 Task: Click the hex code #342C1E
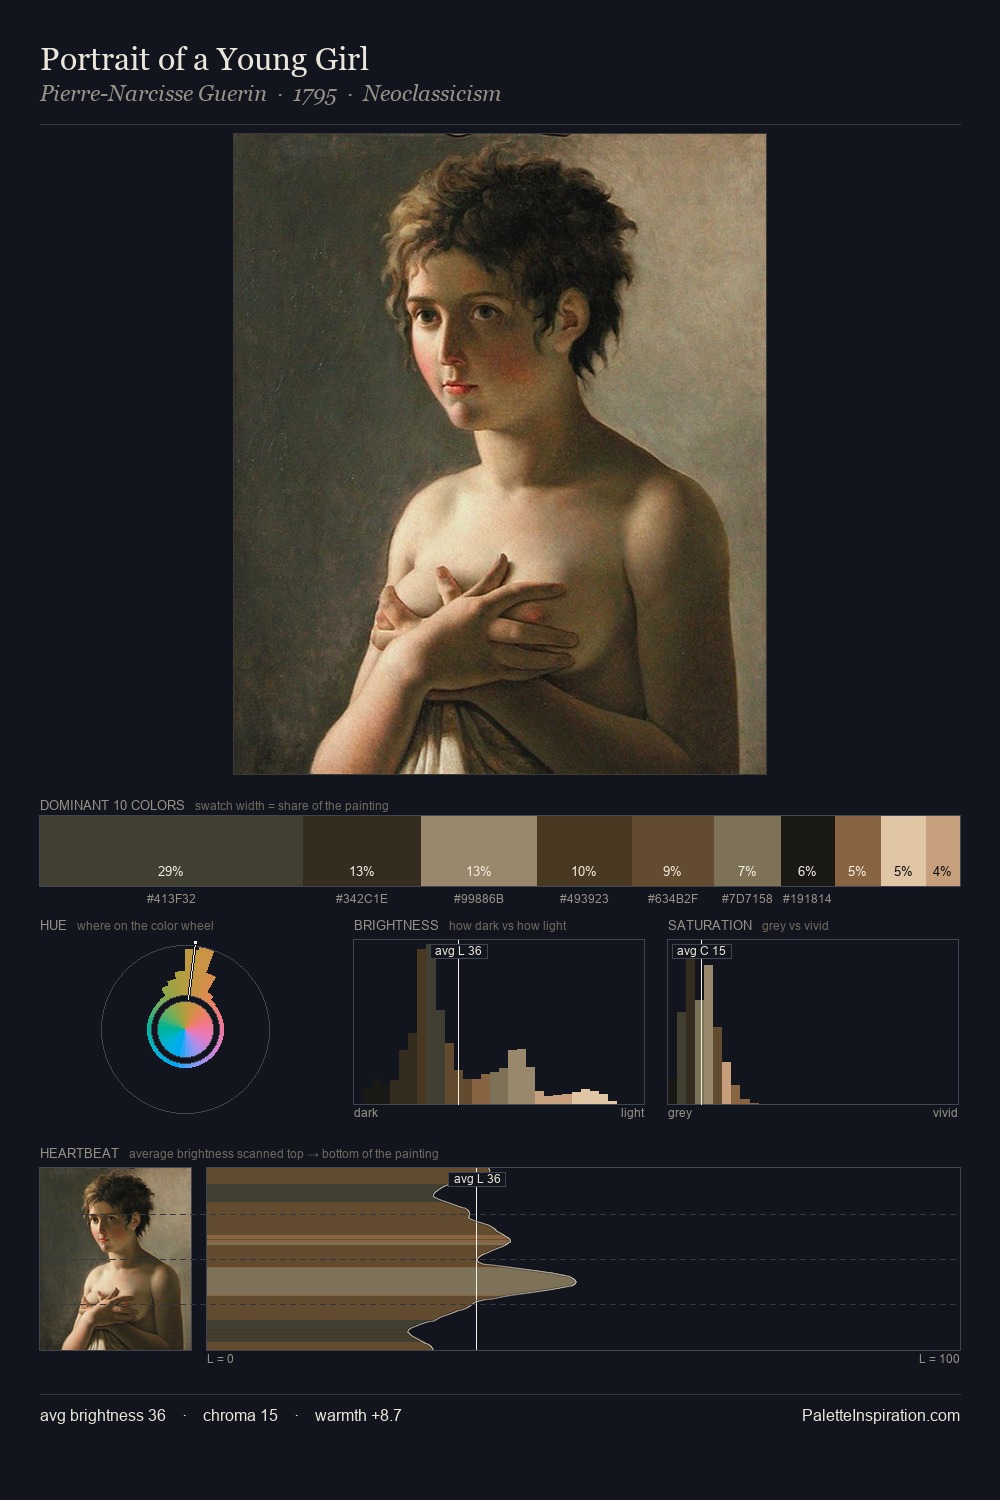(x=362, y=899)
